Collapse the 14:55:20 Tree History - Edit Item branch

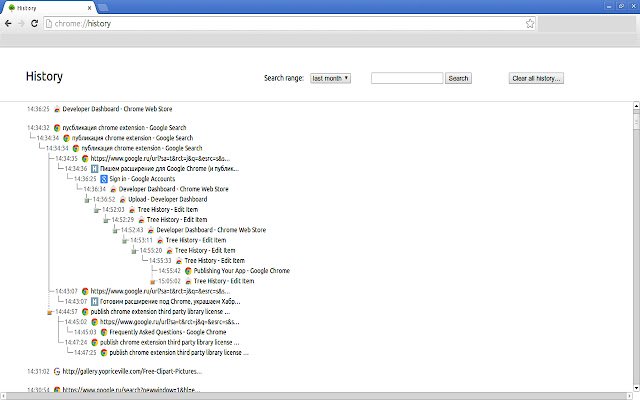click(x=134, y=251)
